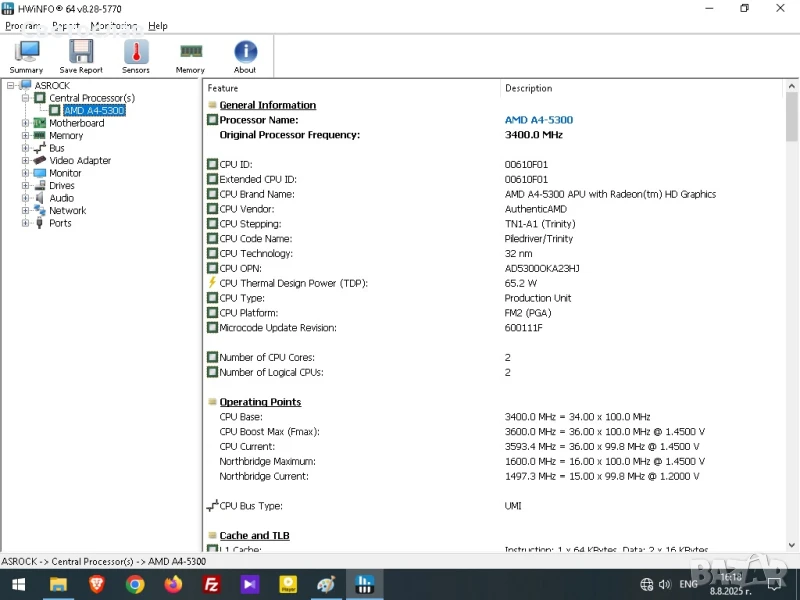
Task: Open the About info icon
Action: tap(245, 55)
